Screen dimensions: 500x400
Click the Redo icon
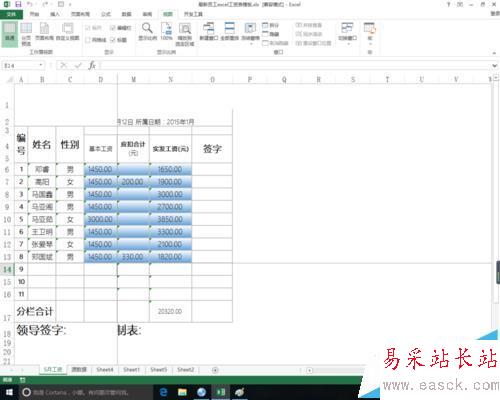(x=45, y=4)
